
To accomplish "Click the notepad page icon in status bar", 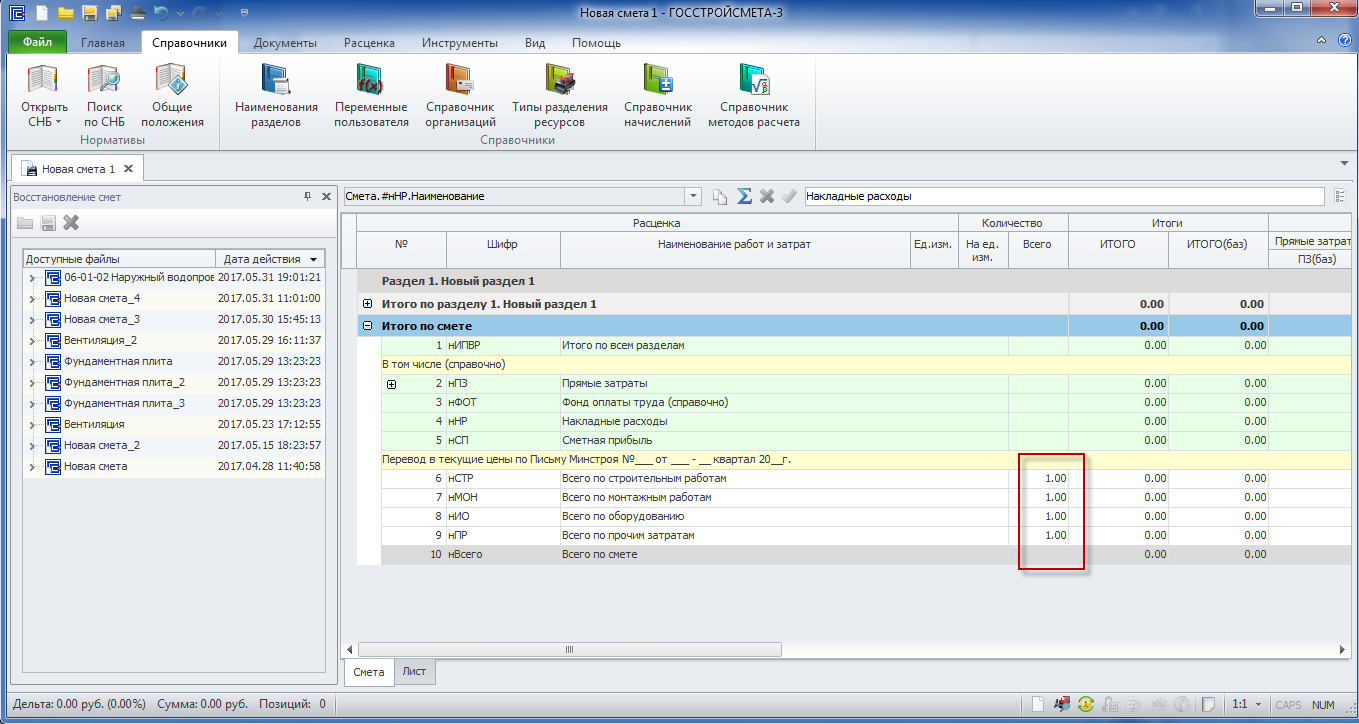I will 1208,704.
